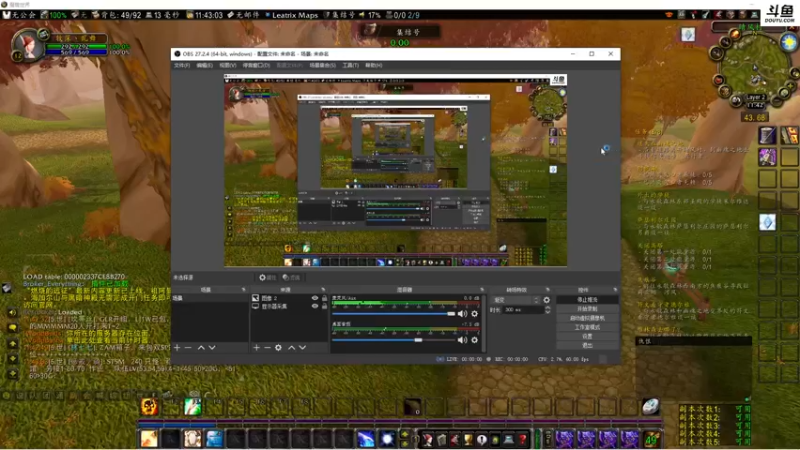Click the sun tracking button by minimap
Screen dimensions: 800x450
(x=791, y=41)
